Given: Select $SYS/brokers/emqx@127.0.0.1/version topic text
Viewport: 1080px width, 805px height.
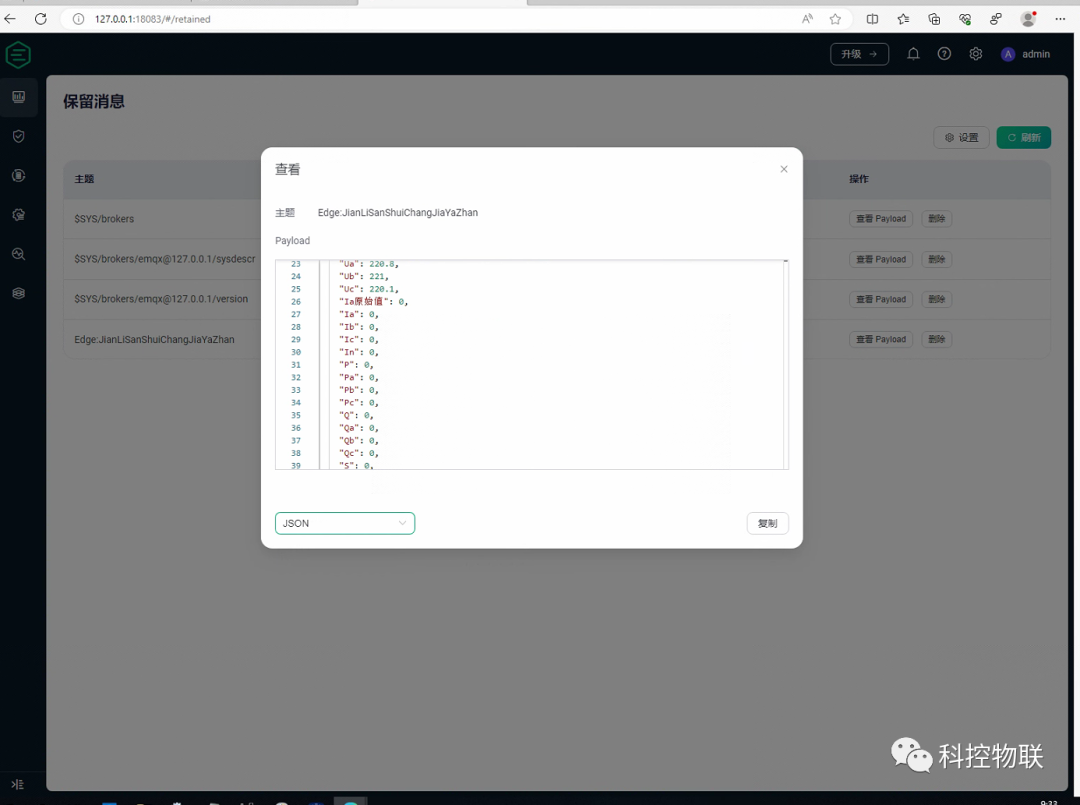Looking at the screenshot, I should click(x=161, y=300).
